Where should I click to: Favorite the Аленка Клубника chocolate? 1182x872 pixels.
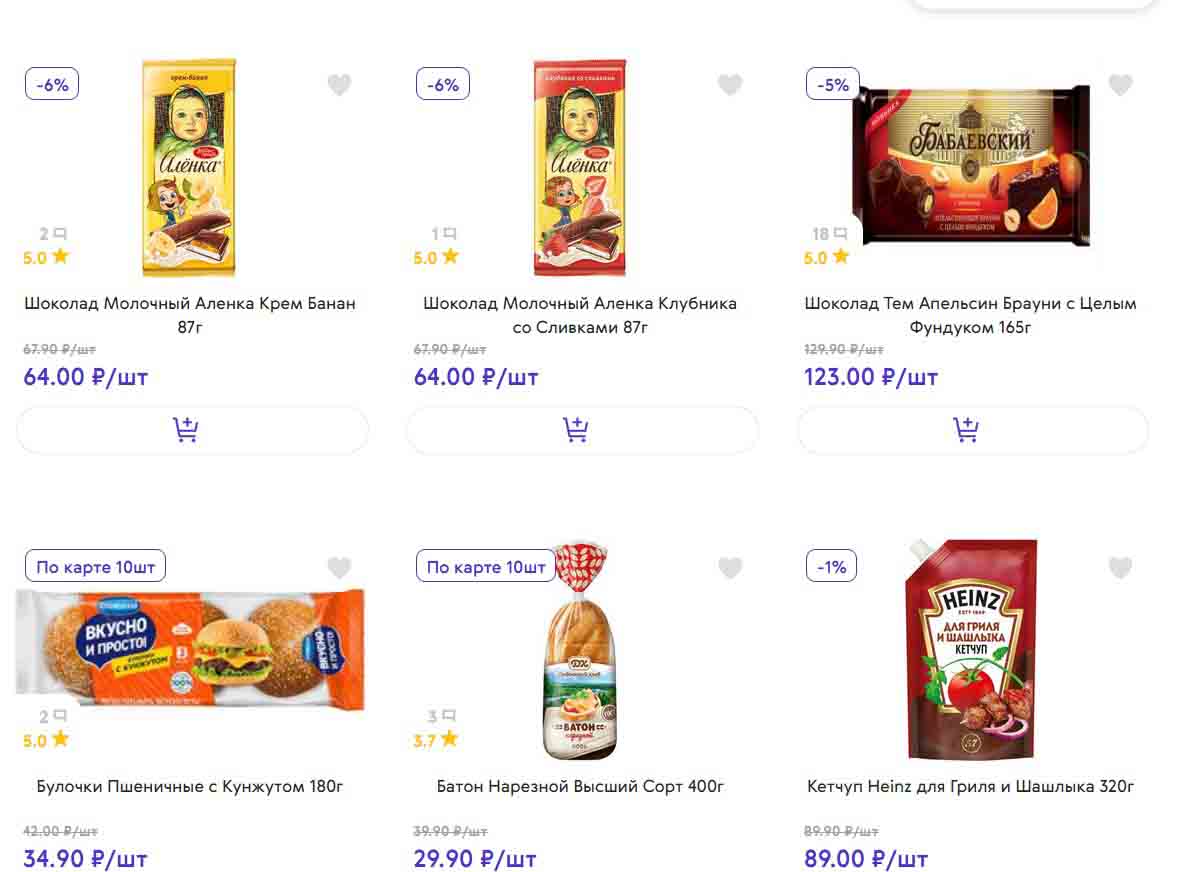tap(730, 85)
